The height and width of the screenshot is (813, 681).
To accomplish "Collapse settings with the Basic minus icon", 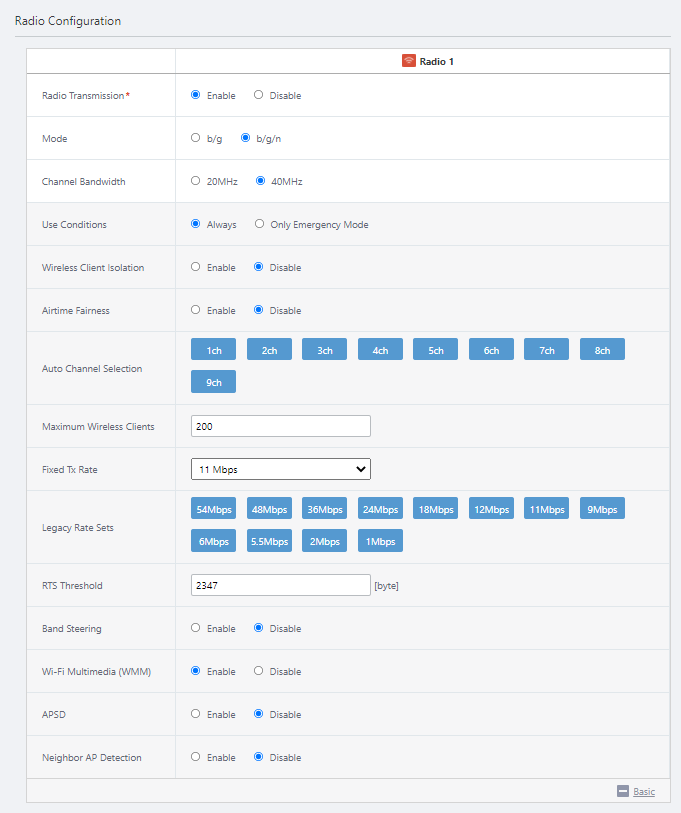I will pos(623,791).
